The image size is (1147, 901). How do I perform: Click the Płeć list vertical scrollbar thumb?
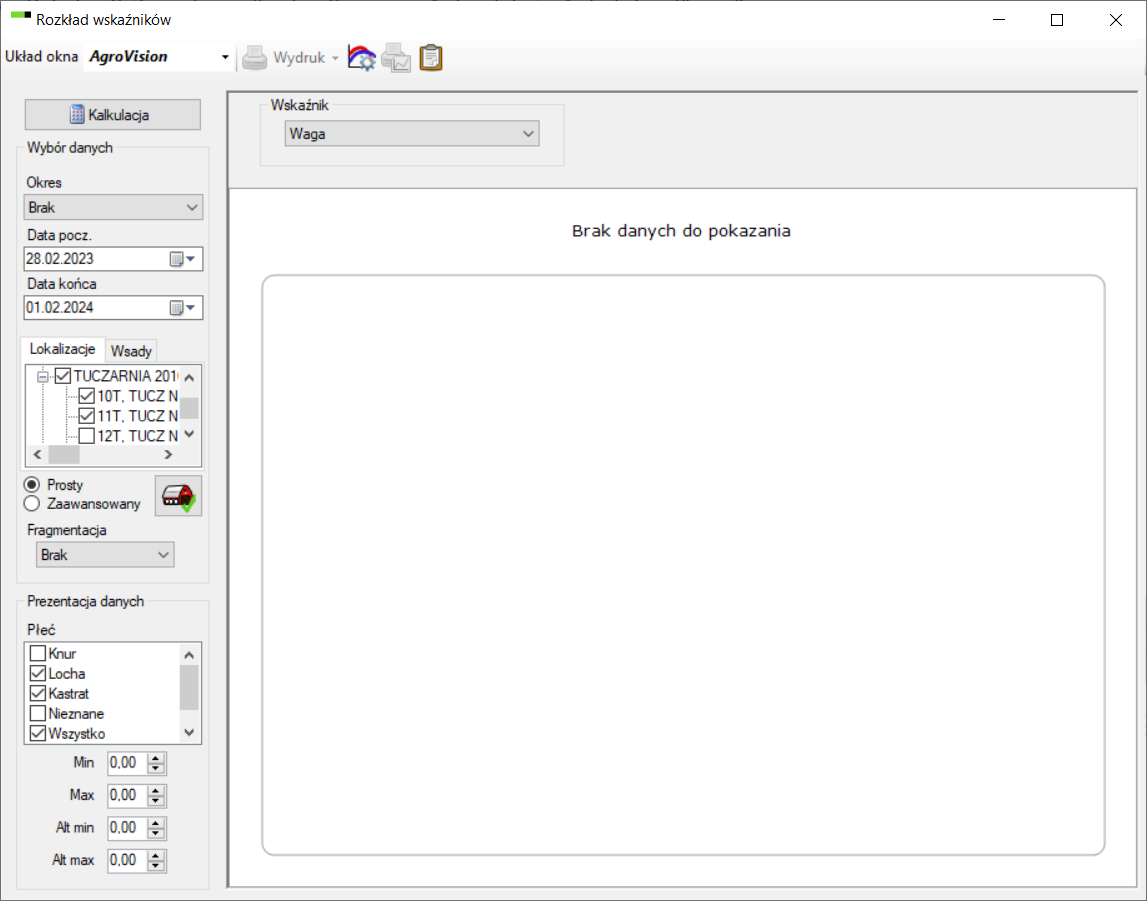point(189,687)
